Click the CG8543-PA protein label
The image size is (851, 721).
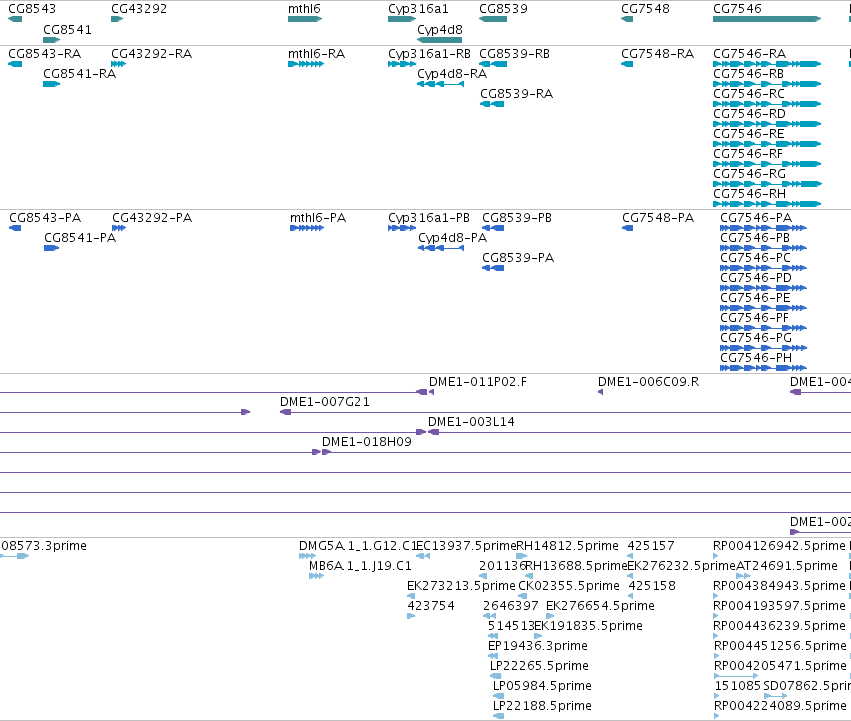45,218
